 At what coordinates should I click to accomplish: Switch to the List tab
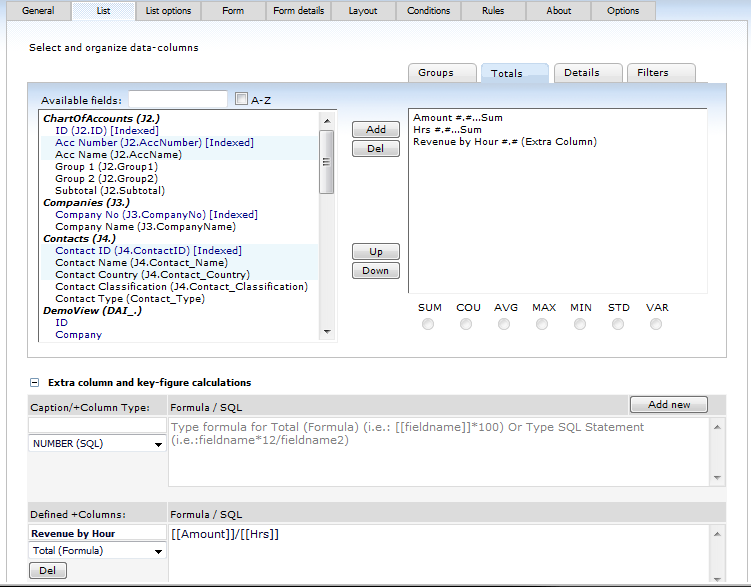click(x=103, y=11)
